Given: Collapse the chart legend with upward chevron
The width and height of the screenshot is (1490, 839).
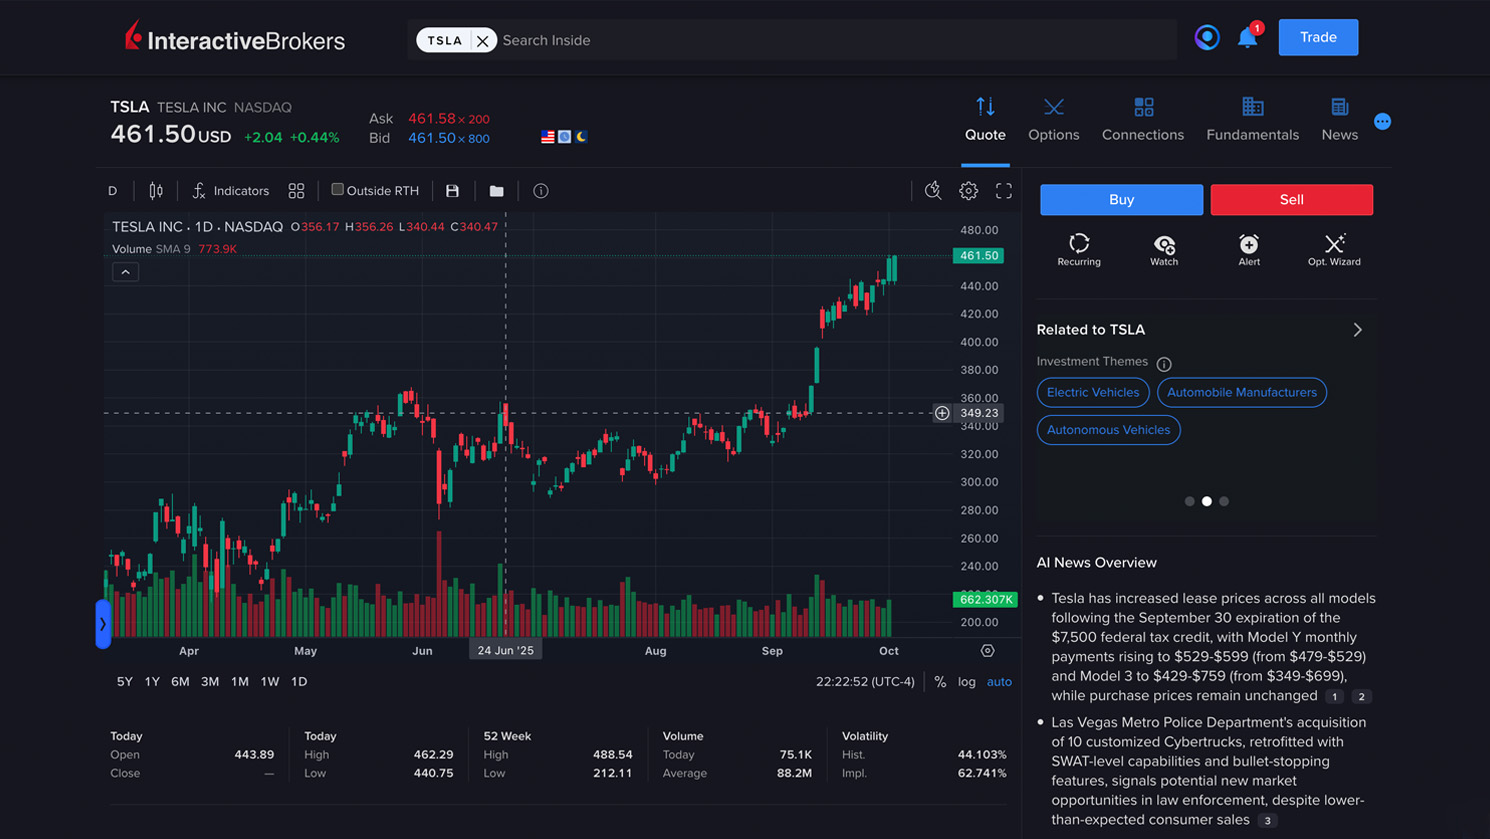Looking at the screenshot, I should coord(125,271).
